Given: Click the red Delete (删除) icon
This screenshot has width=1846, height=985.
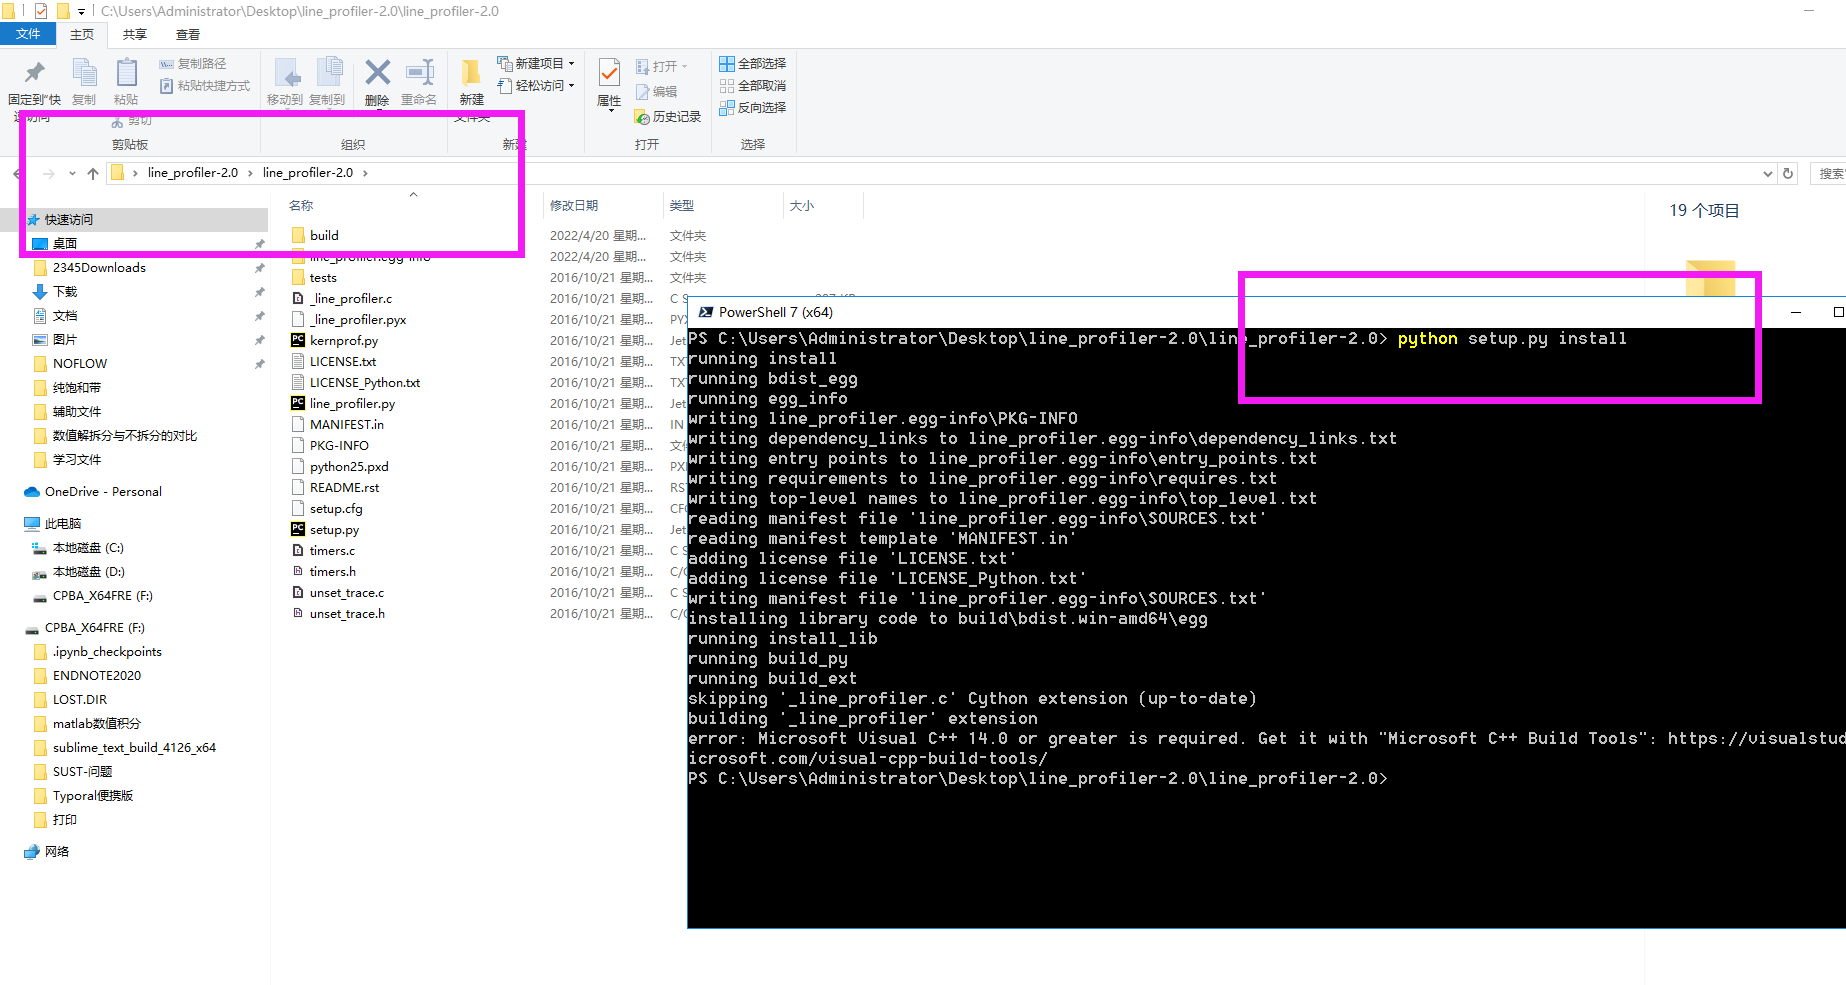Looking at the screenshot, I should [377, 72].
